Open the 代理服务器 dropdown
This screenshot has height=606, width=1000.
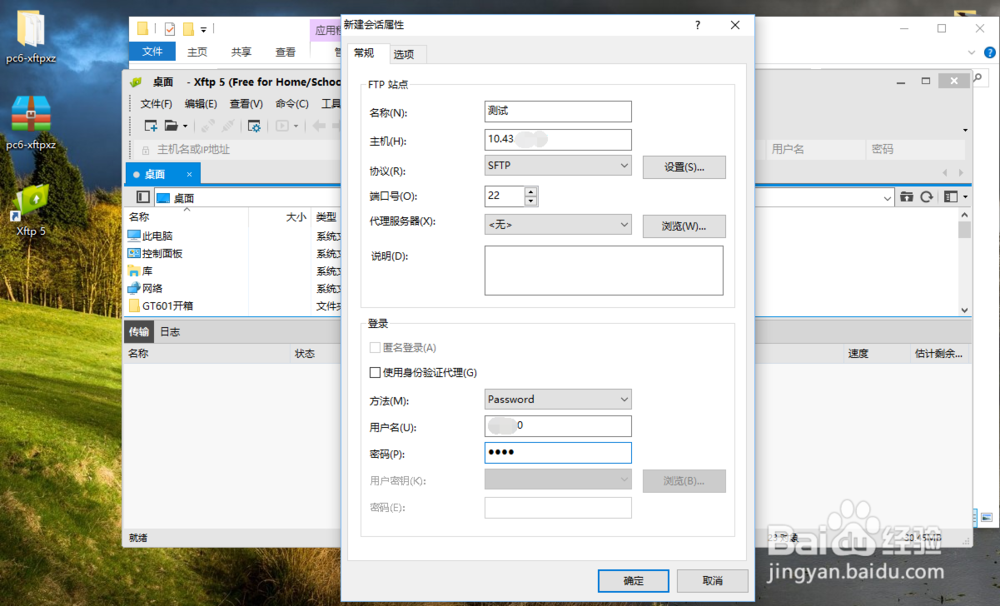(558, 225)
